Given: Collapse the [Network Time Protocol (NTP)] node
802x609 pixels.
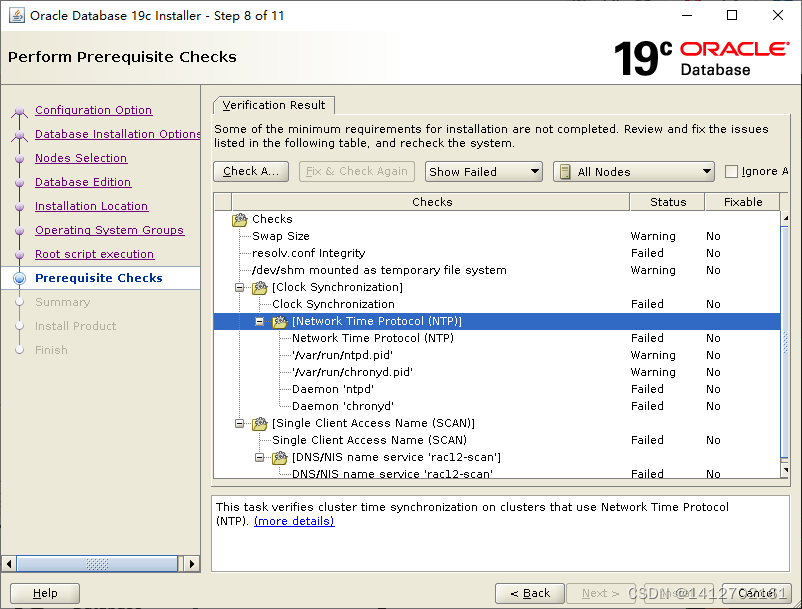Looking at the screenshot, I should (259, 322).
